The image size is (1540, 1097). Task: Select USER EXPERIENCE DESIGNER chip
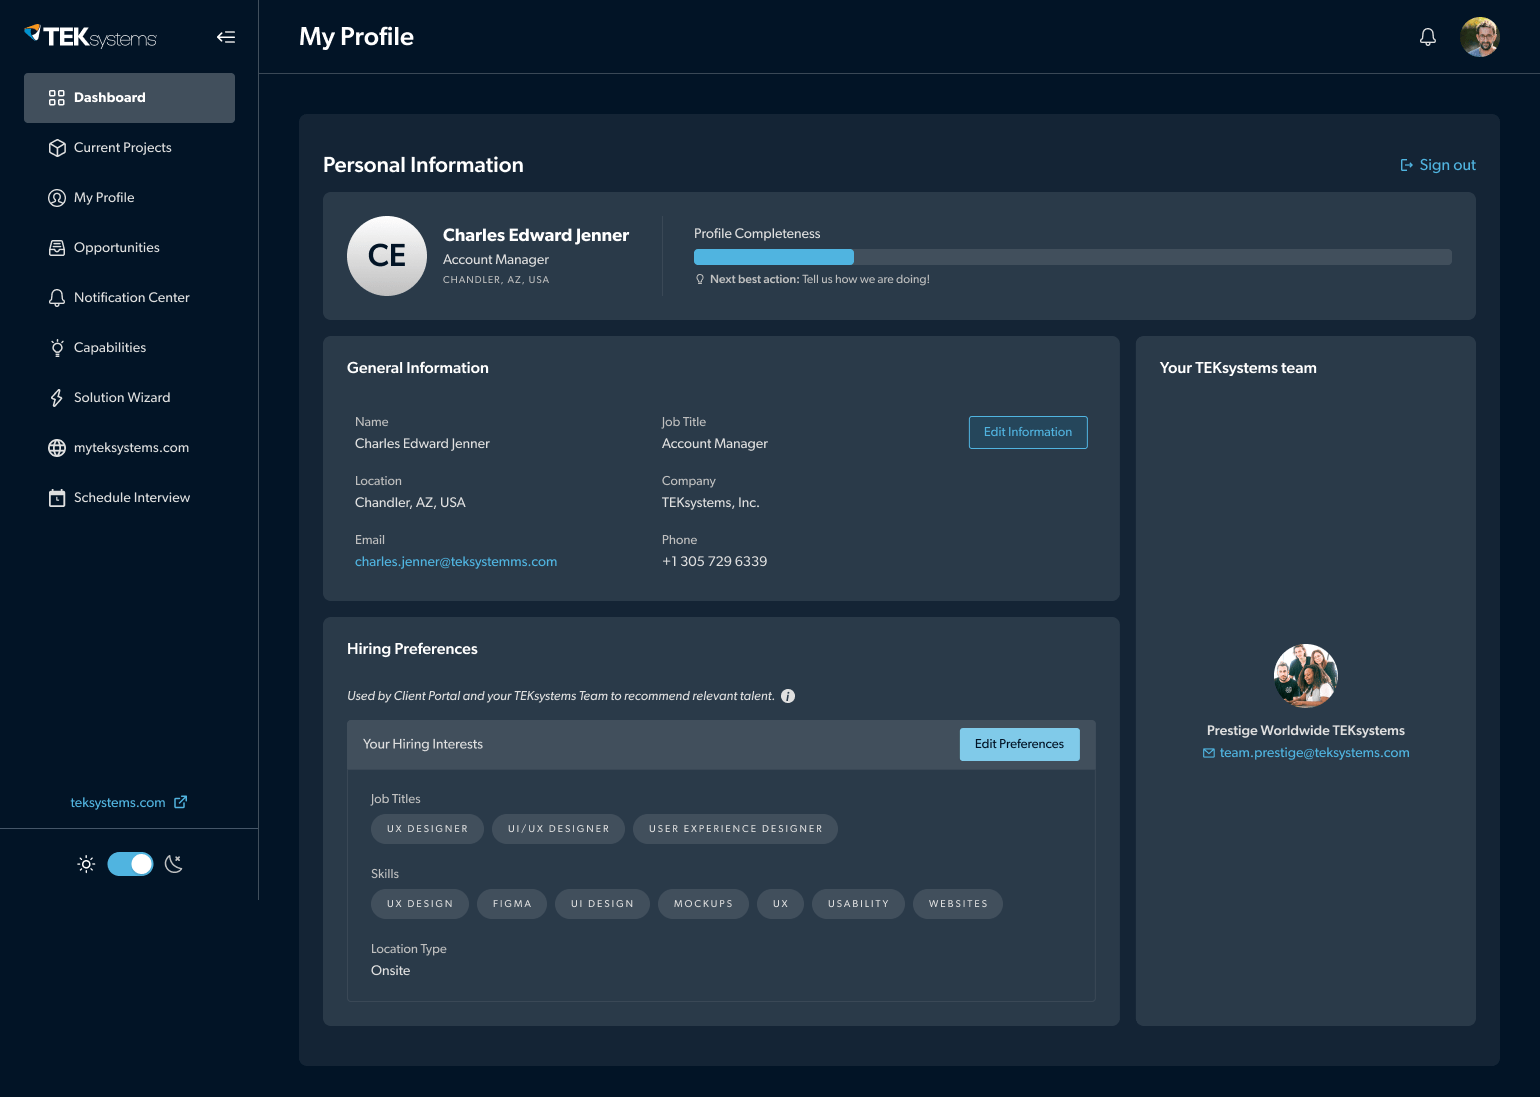coord(736,829)
